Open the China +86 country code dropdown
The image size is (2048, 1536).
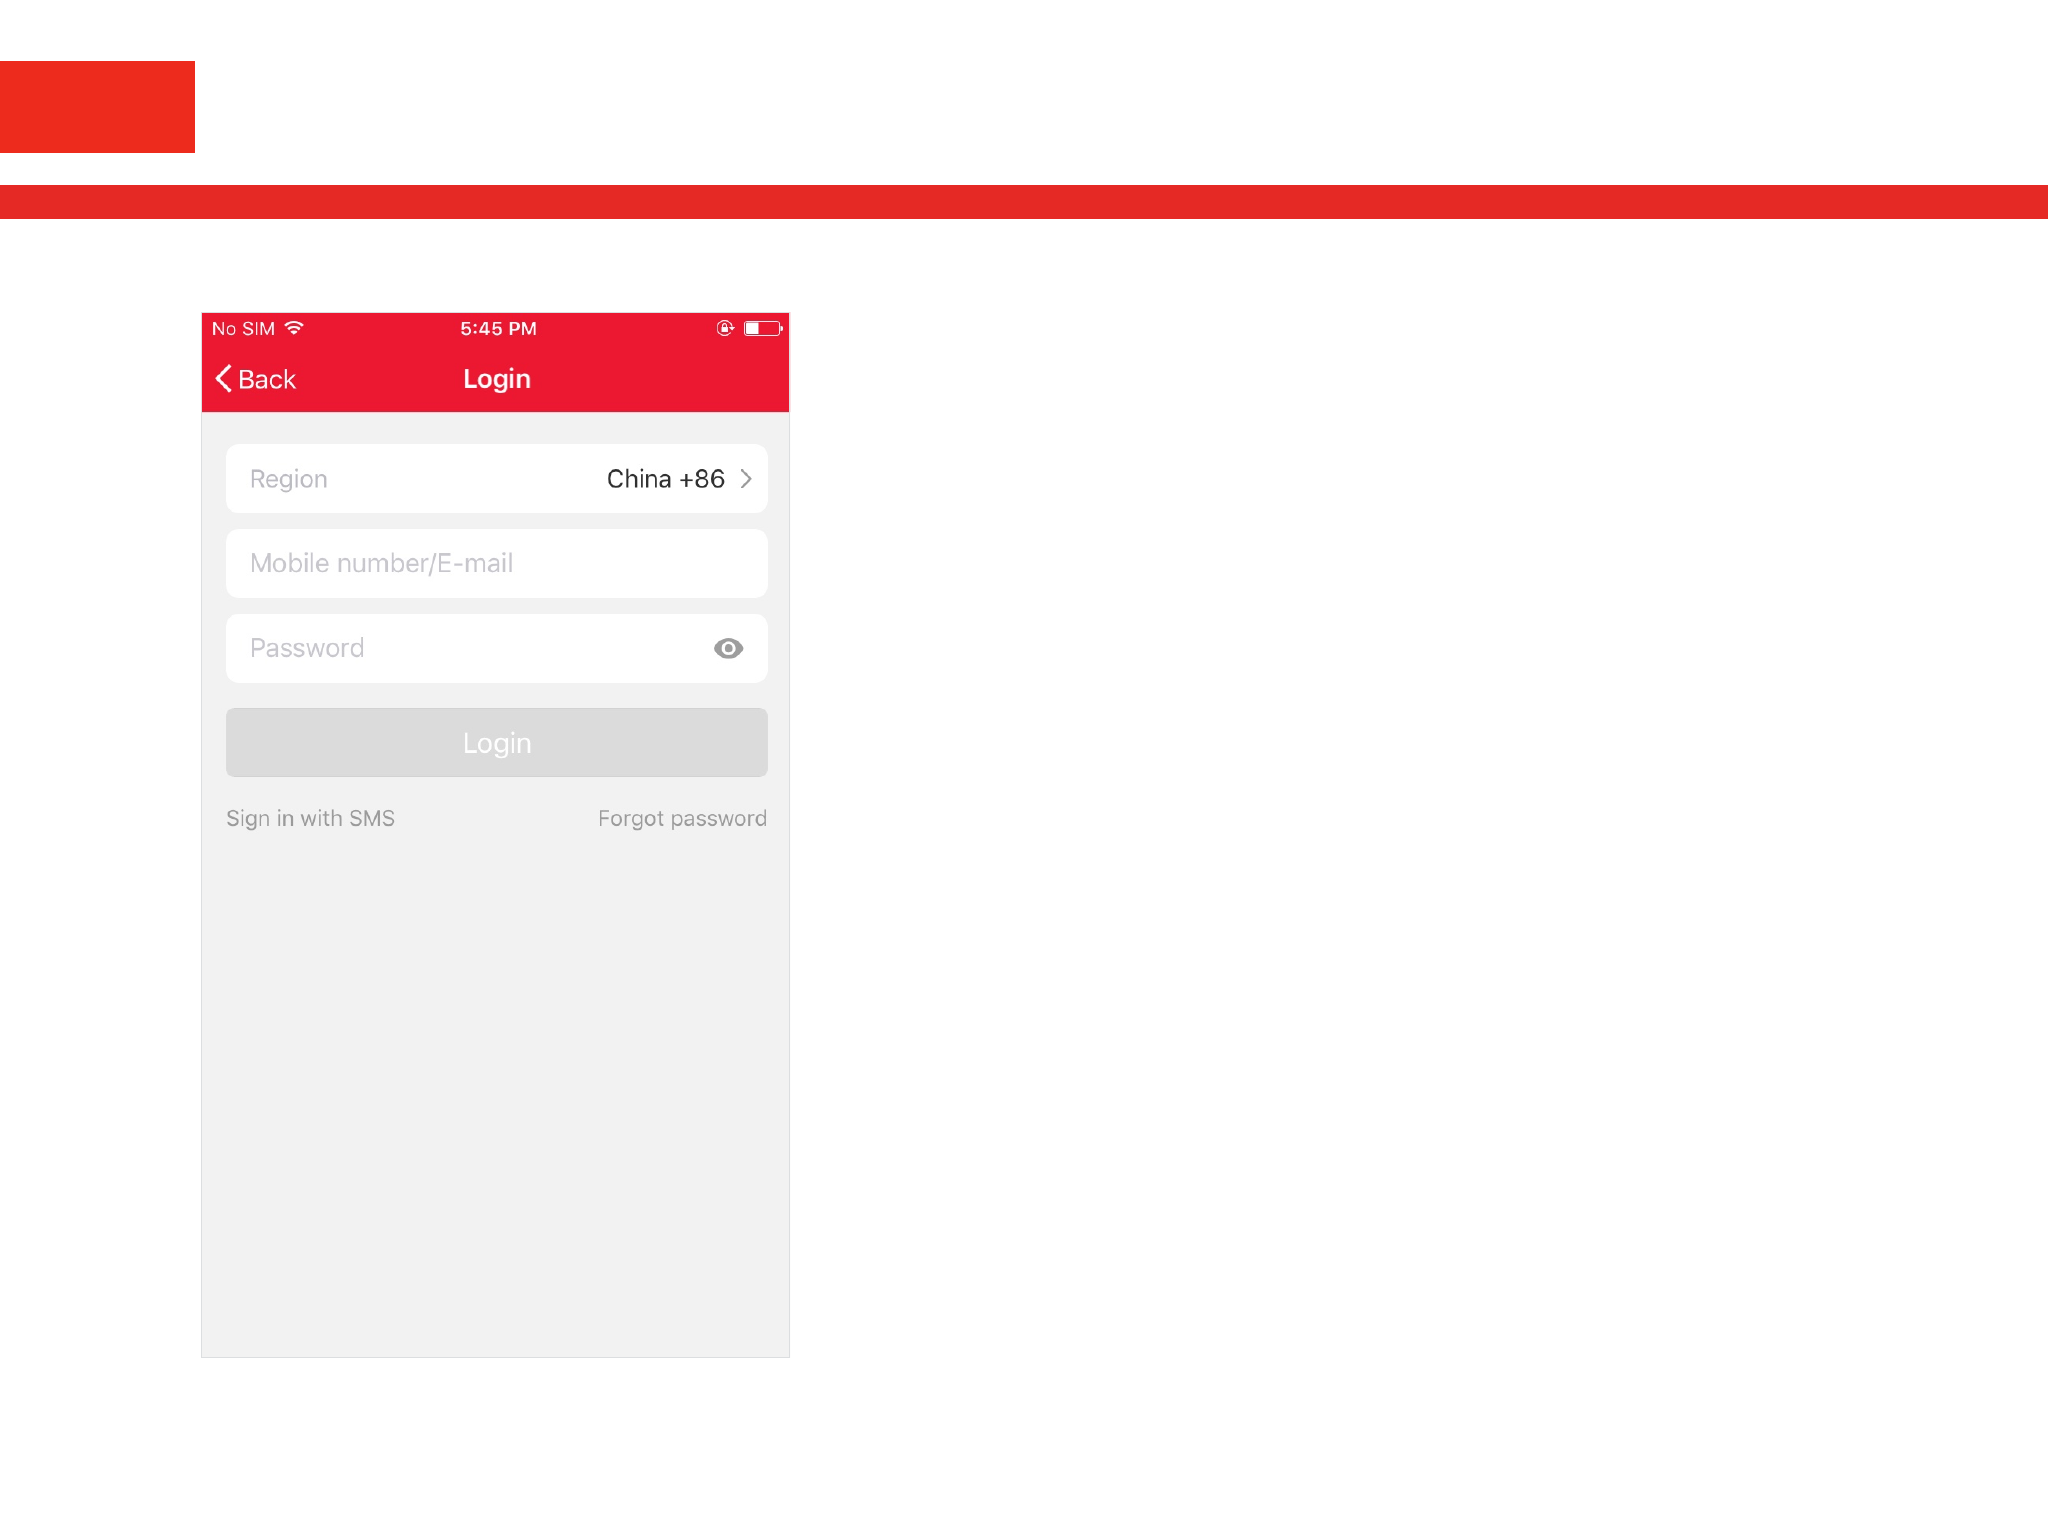point(665,479)
